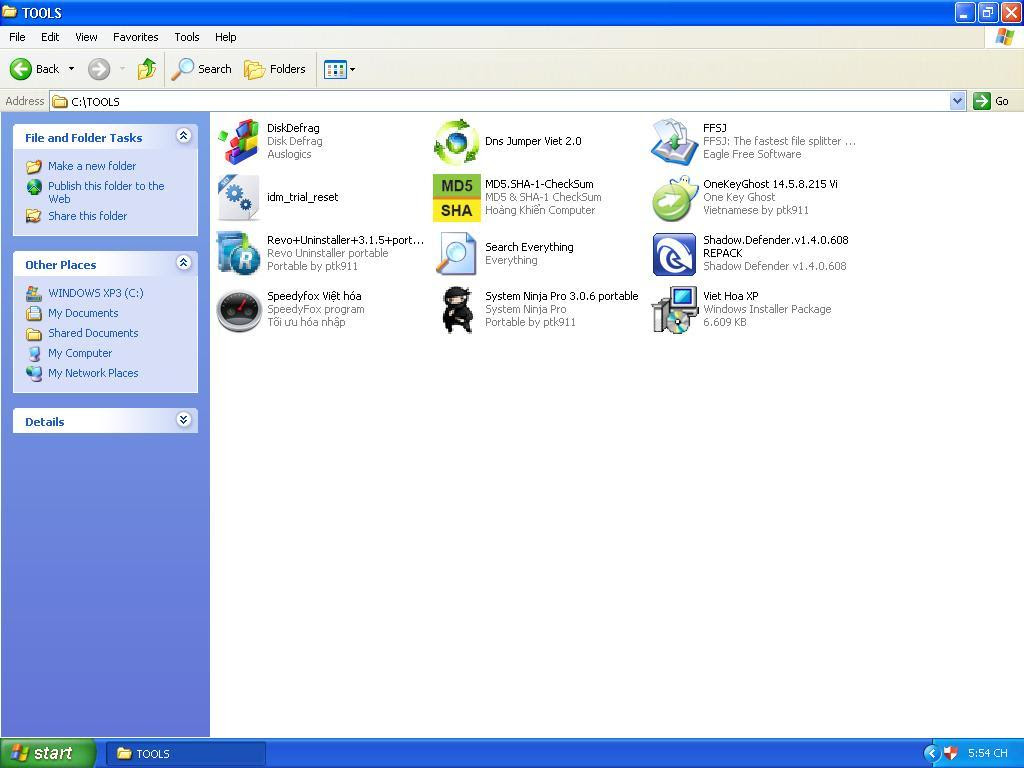The width and height of the screenshot is (1024, 768).
Task: Open the View menu
Action: [86, 37]
